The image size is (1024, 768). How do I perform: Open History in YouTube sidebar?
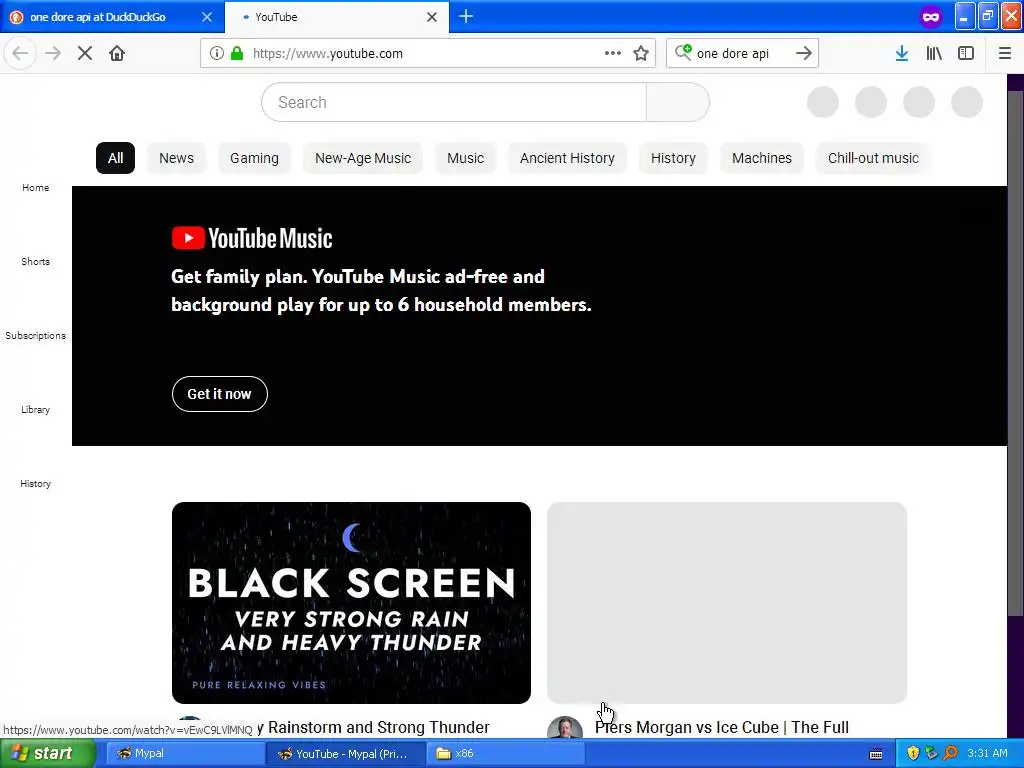[35, 484]
